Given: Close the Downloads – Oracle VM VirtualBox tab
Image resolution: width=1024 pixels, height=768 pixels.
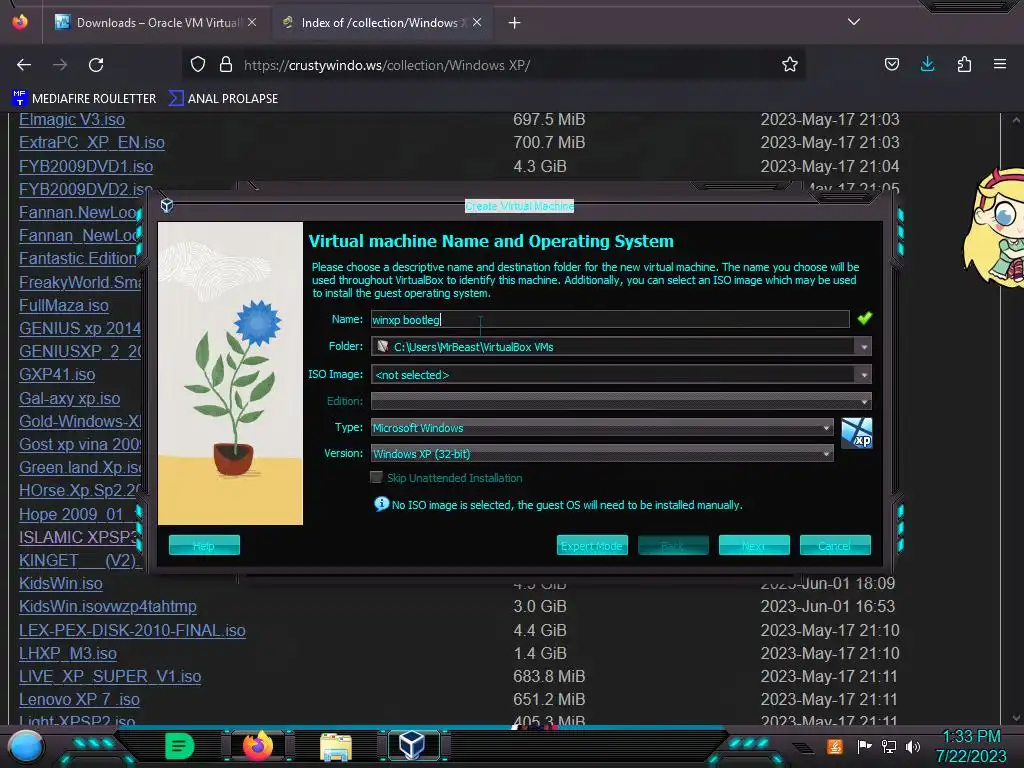Looking at the screenshot, I should [x=252, y=22].
